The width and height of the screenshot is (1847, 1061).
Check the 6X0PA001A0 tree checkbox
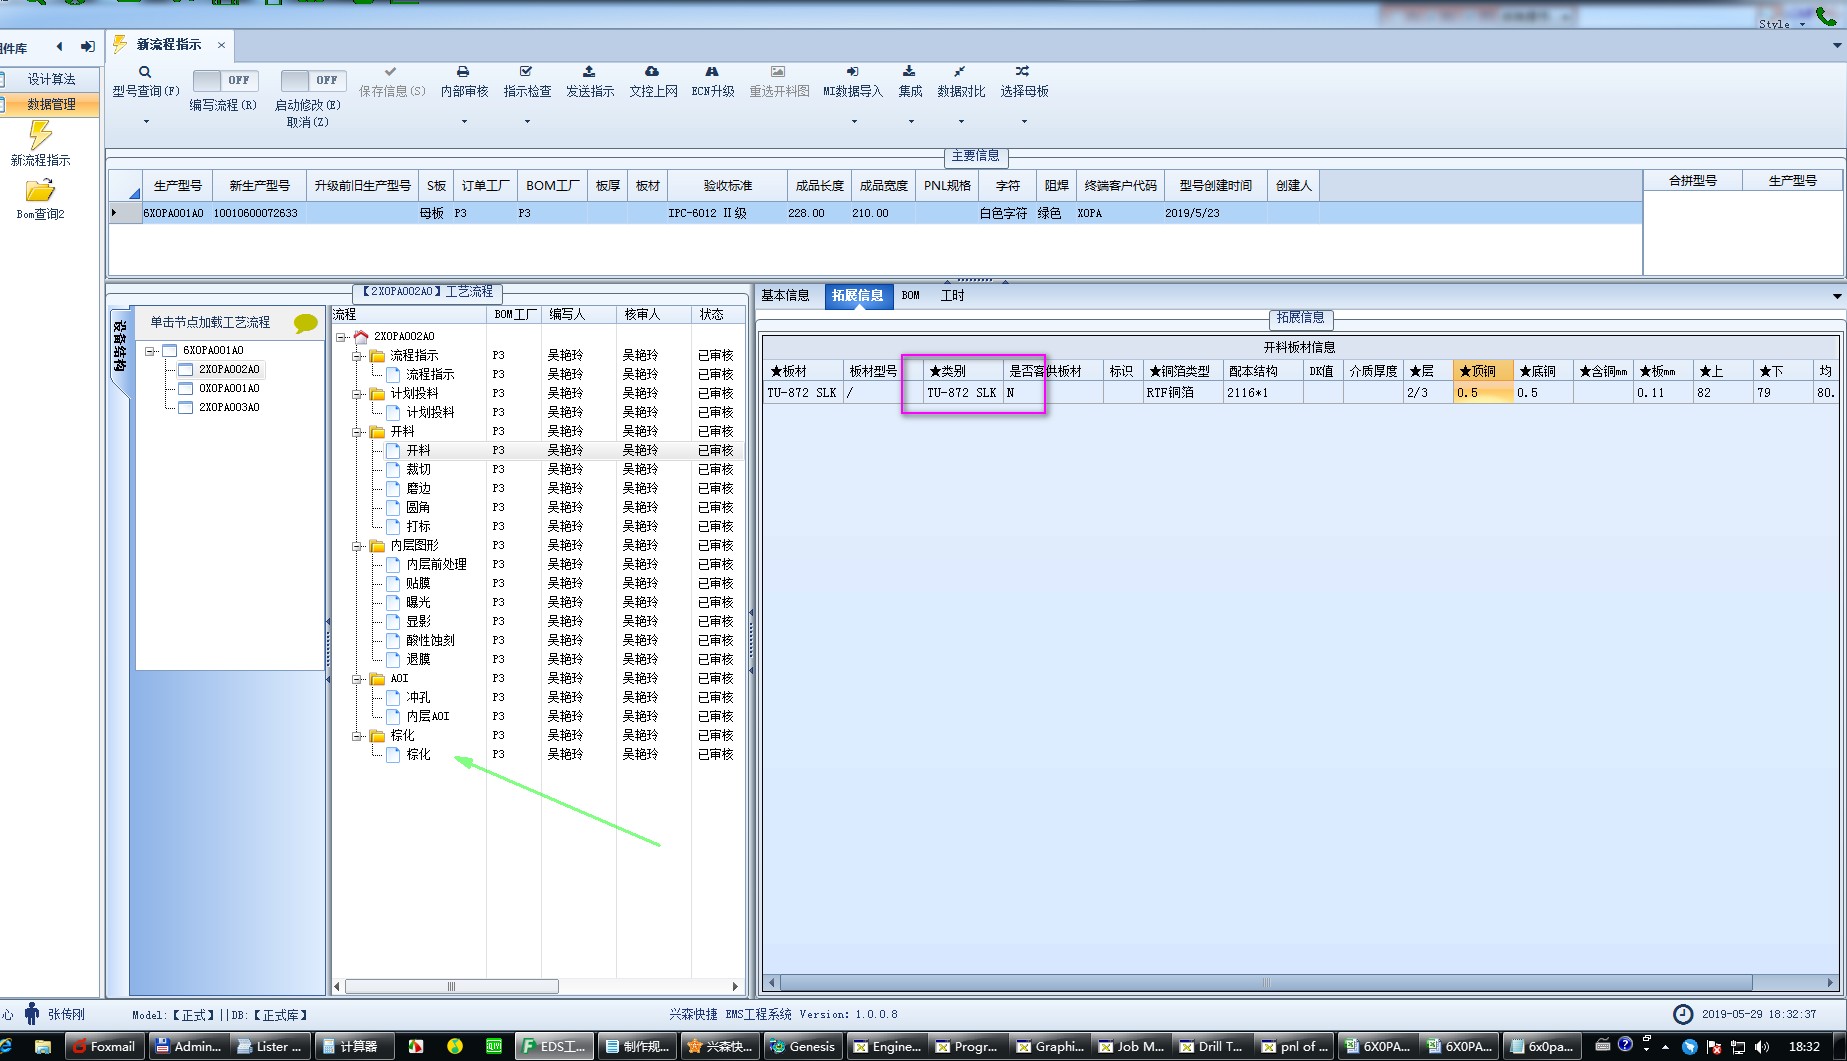tap(170, 351)
